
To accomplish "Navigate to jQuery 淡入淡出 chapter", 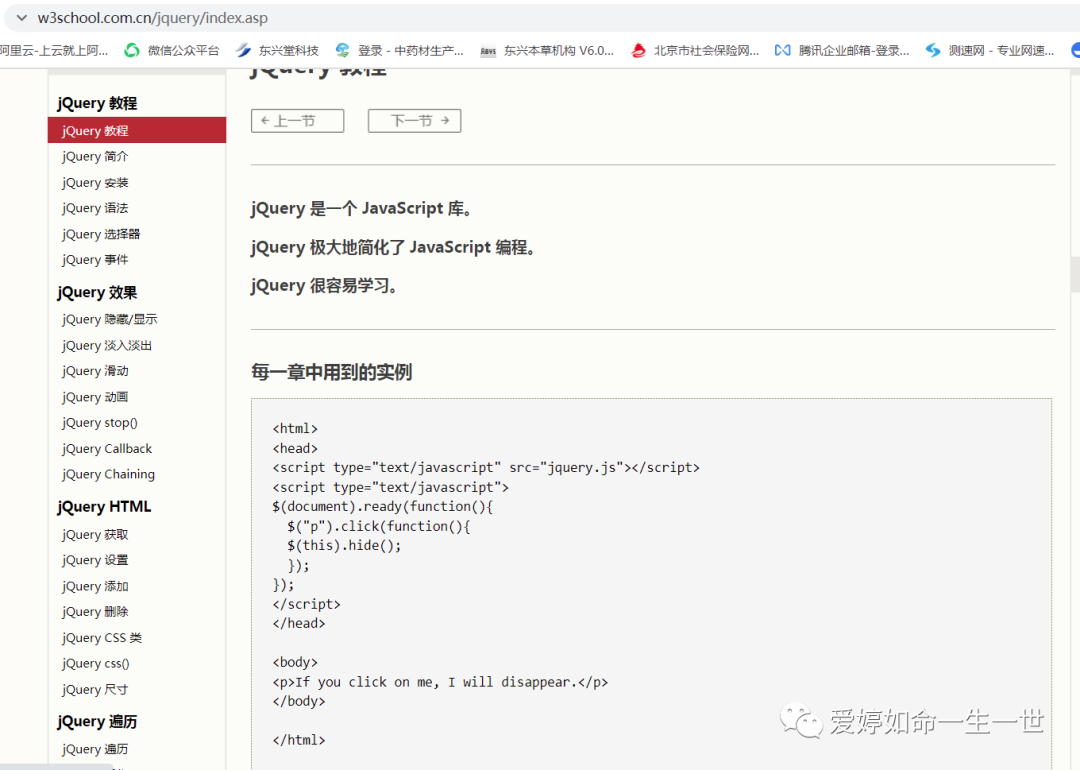I will [x=107, y=345].
